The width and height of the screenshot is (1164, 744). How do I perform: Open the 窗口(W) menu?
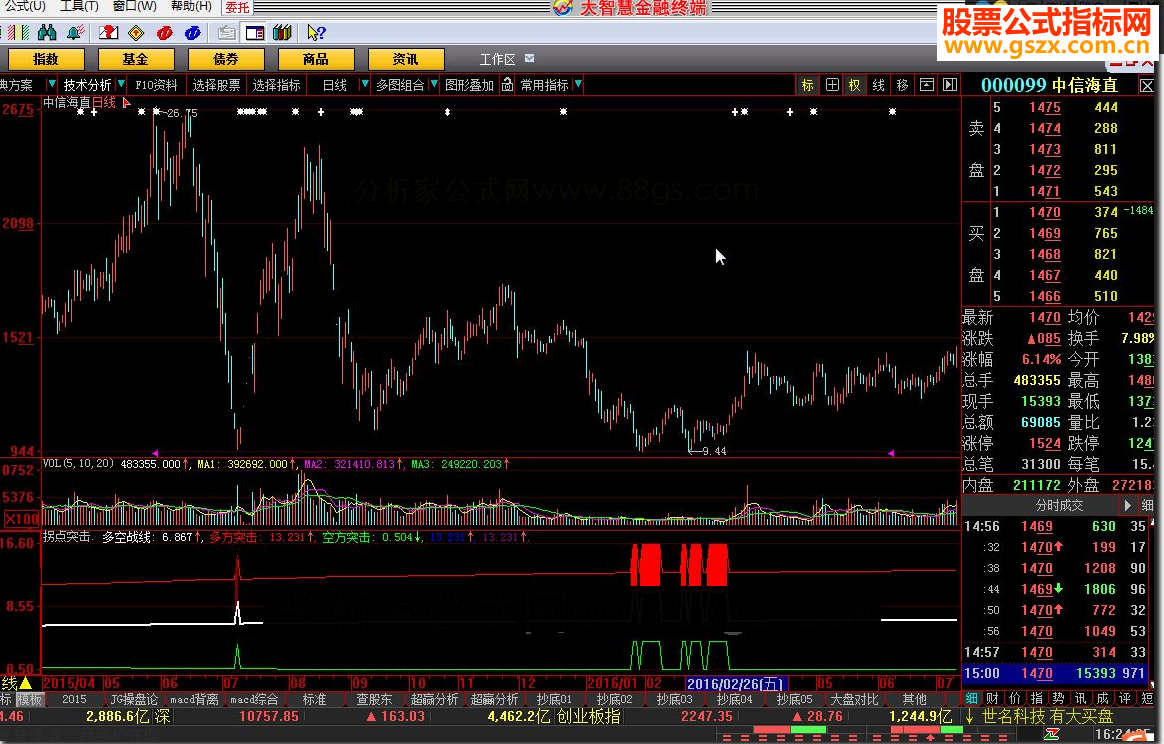click(134, 6)
